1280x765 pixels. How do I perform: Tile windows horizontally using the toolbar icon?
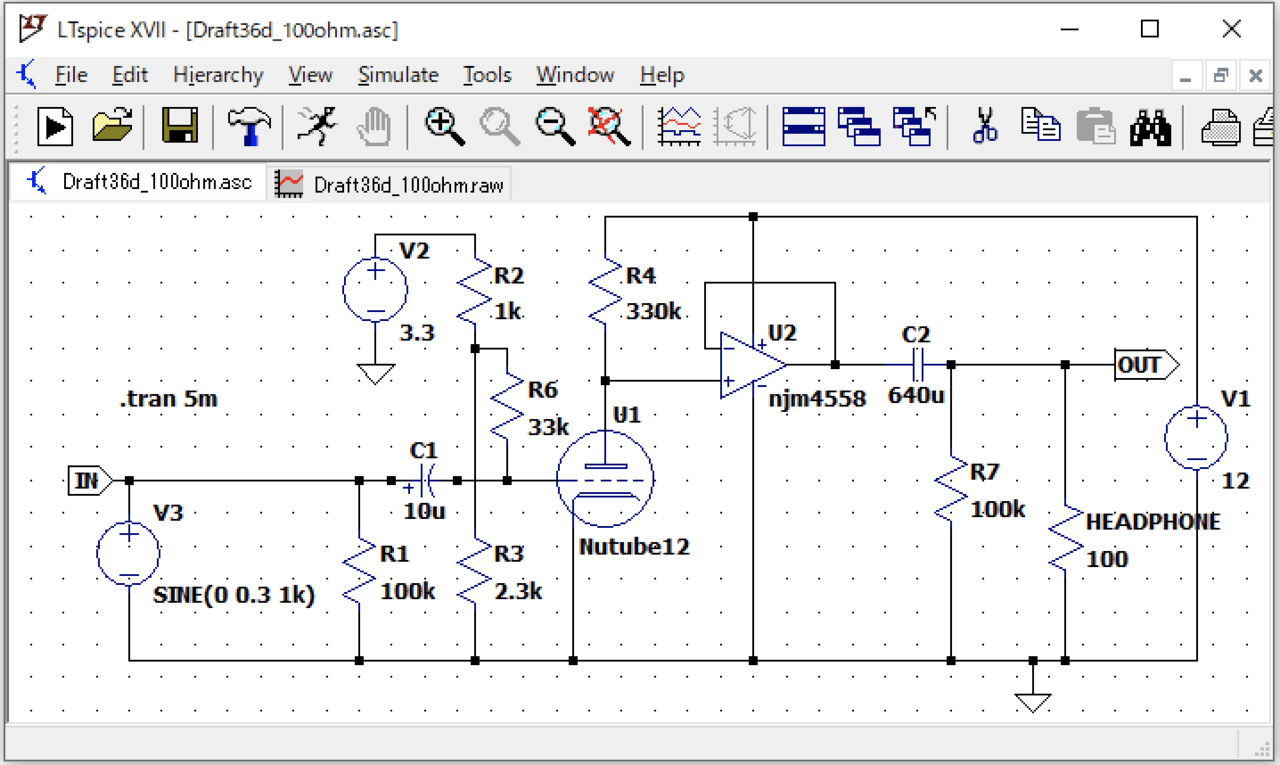point(803,126)
